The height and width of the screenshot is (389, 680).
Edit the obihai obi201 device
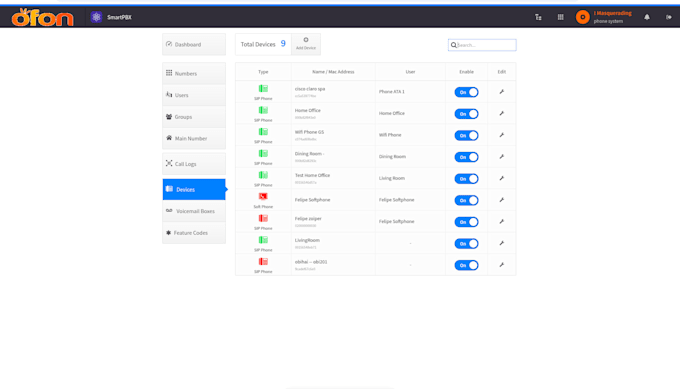[501, 265]
